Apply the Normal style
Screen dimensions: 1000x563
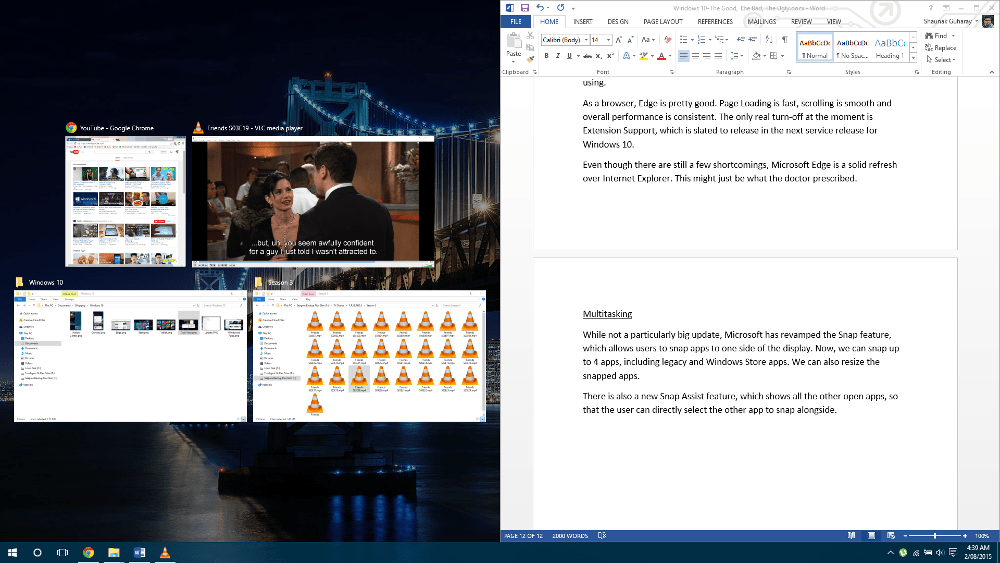tap(814, 48)
